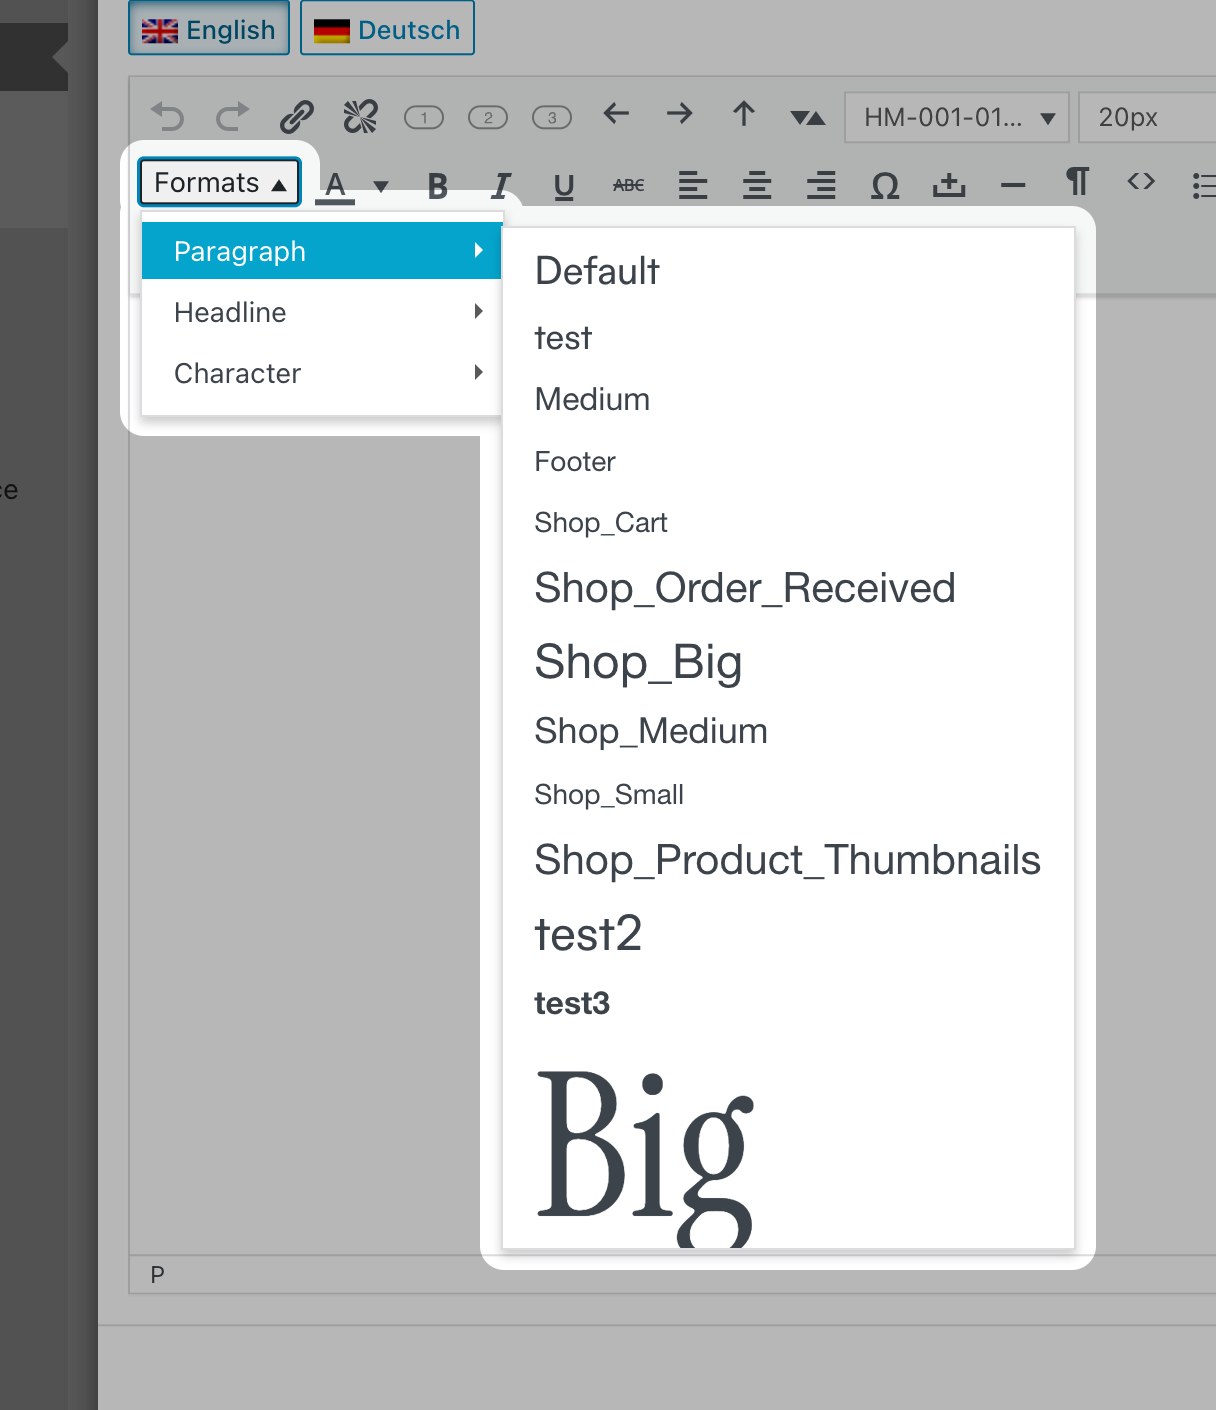This screenshot has height=1410, width=1216.
Task: Align text right
Action: click(x=821, y=186)
